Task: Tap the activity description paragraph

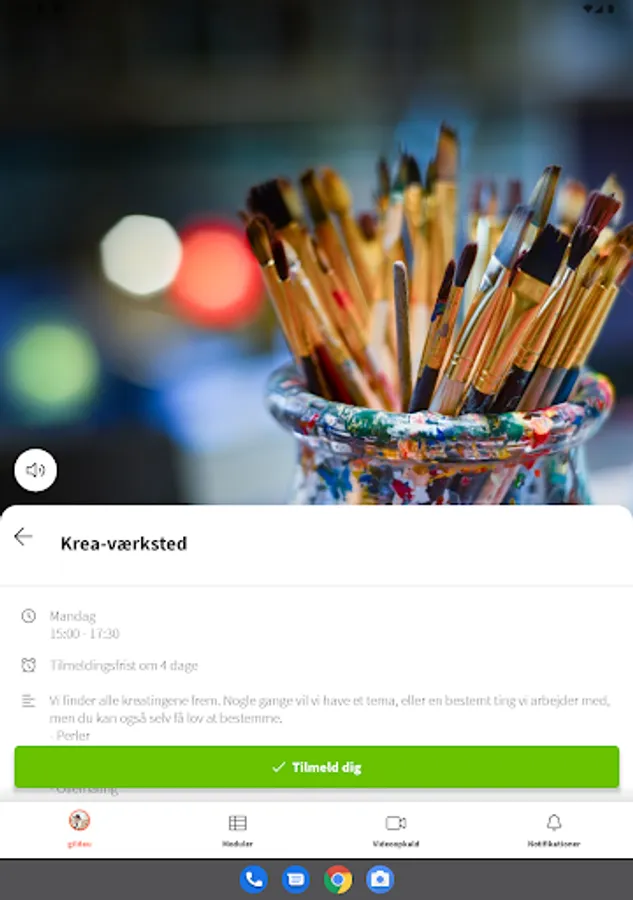Action: point(329,709)
